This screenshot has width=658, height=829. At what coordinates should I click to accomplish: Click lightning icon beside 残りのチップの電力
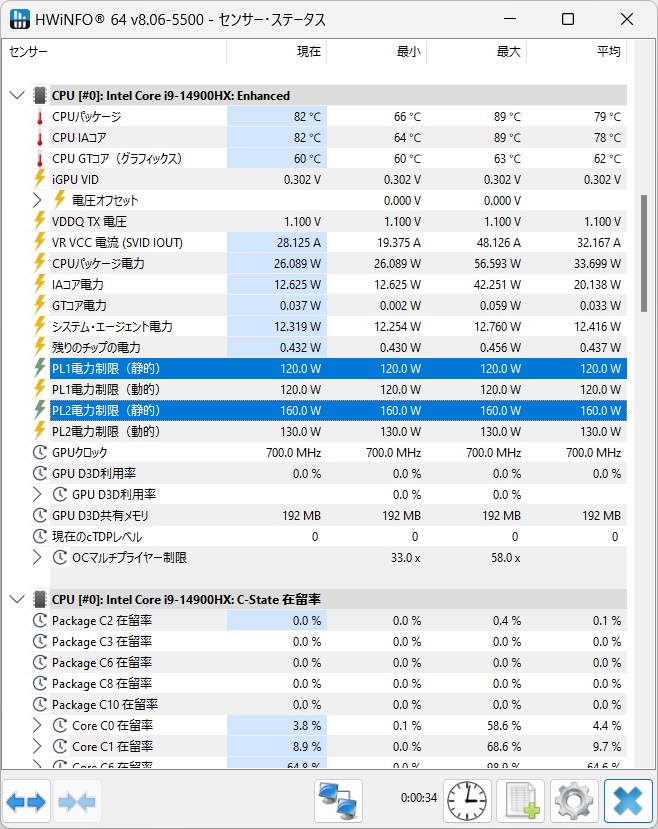pyautogui.click(x=40, y=347)
